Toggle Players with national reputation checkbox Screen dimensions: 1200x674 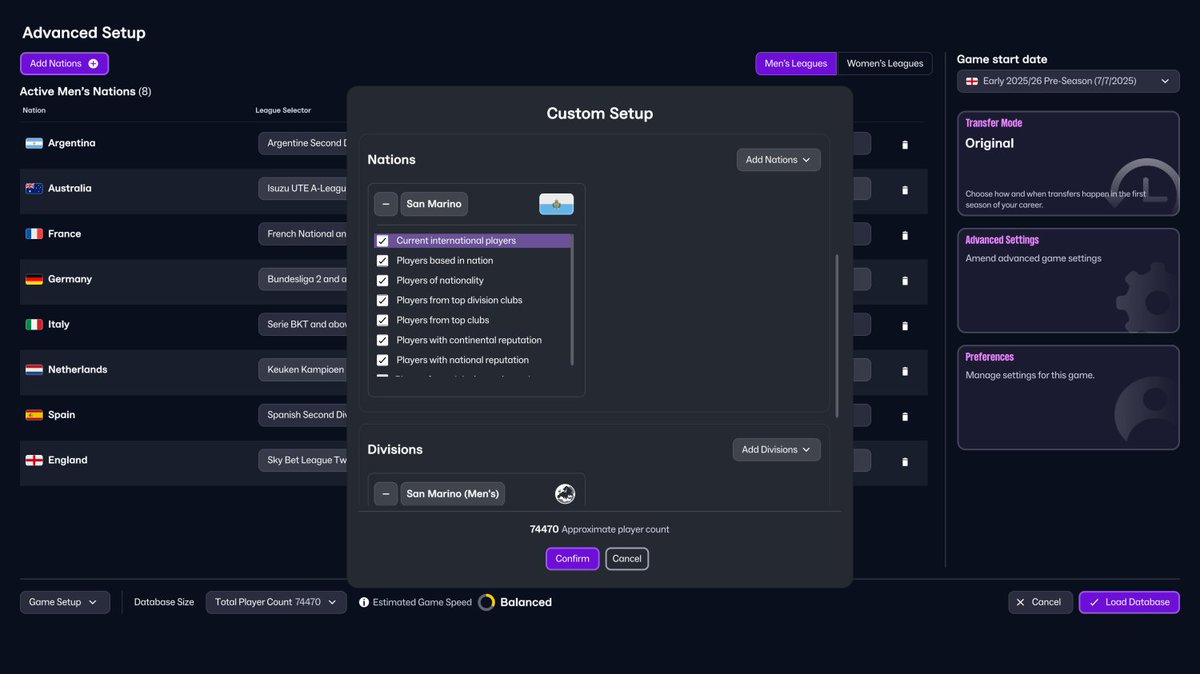382,360
